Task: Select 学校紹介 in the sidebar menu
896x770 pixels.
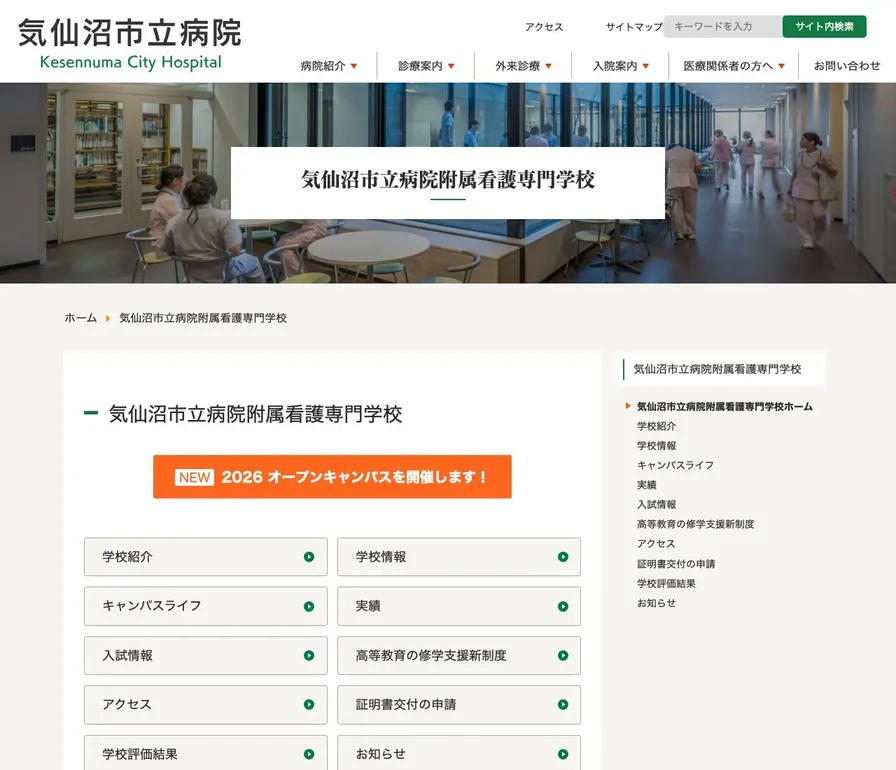Action: click(657, 426)
